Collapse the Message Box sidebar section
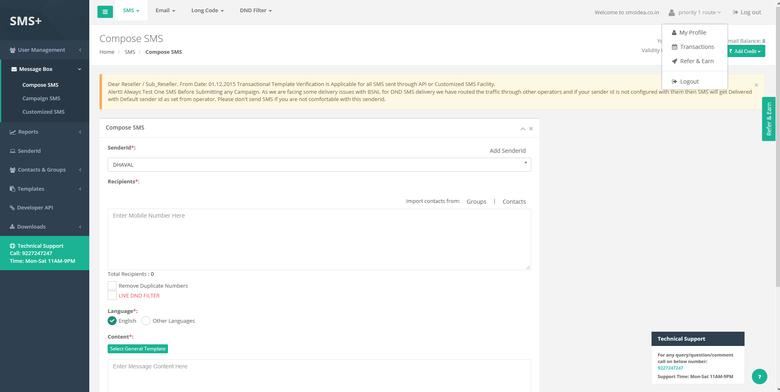The image size is (780, 392). [x=45, y=69]
